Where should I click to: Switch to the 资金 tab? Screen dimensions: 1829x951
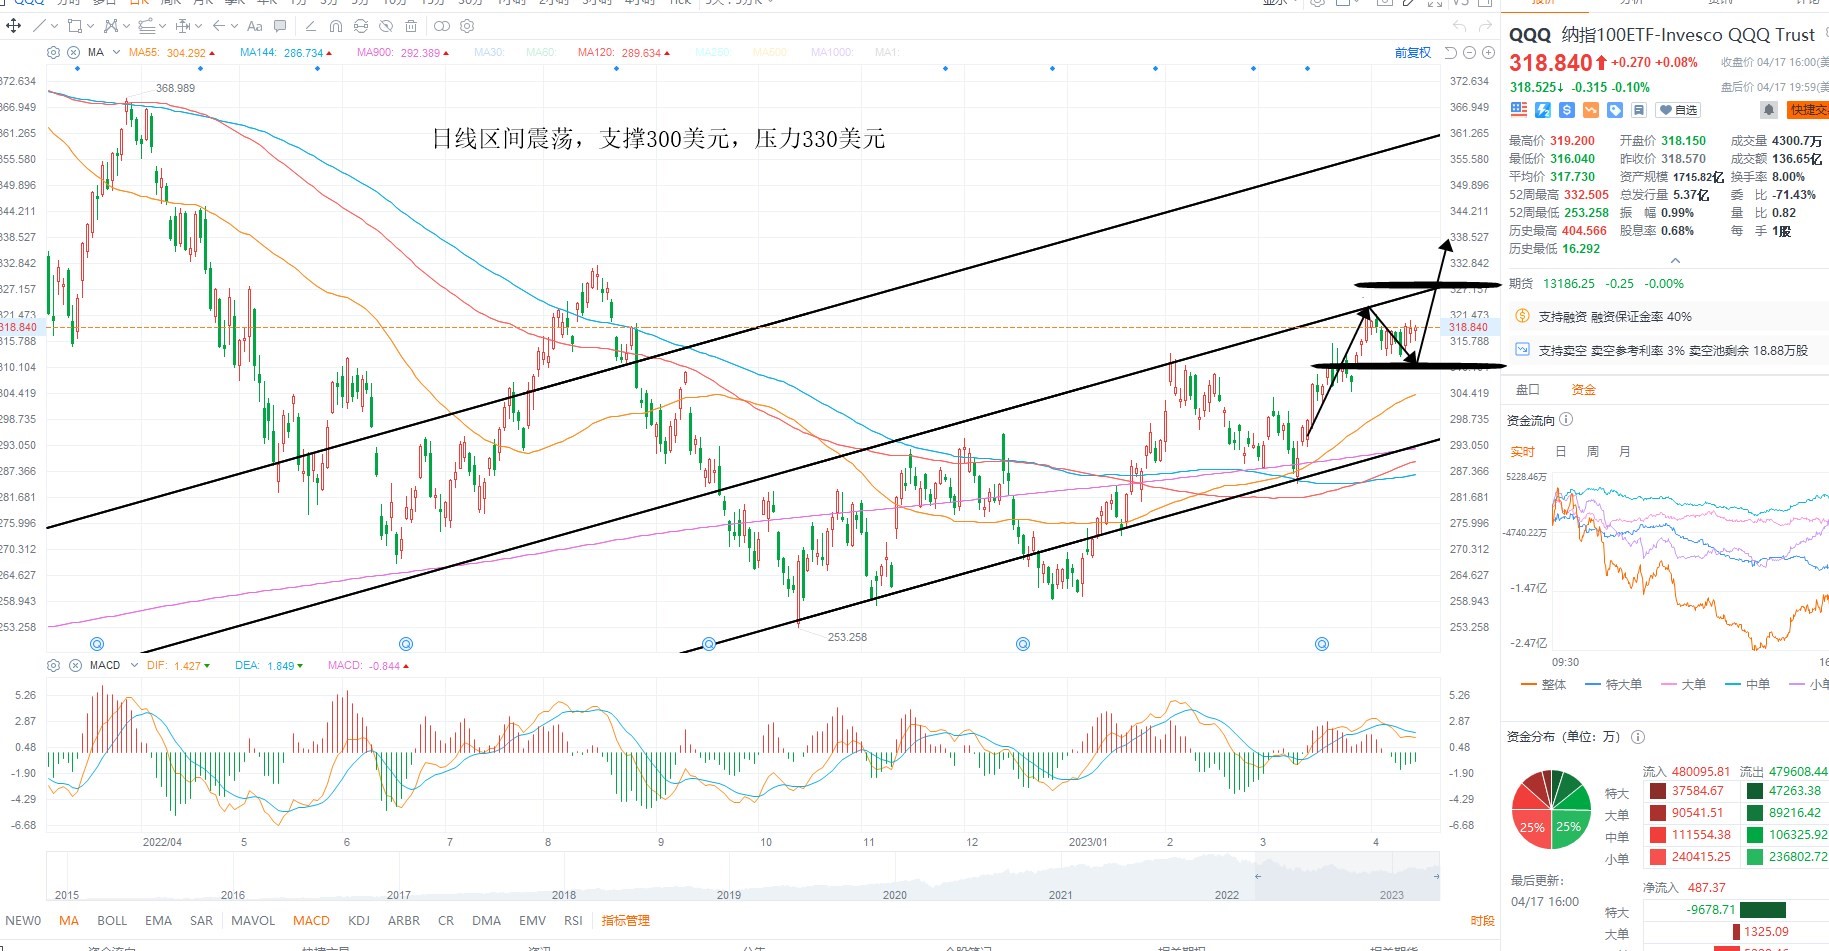tap(1584, 389)
